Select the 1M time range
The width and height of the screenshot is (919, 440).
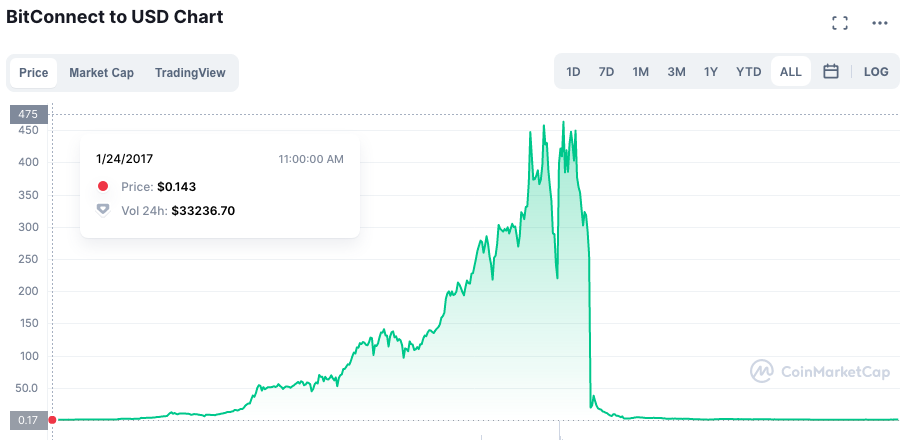(640, 72)
